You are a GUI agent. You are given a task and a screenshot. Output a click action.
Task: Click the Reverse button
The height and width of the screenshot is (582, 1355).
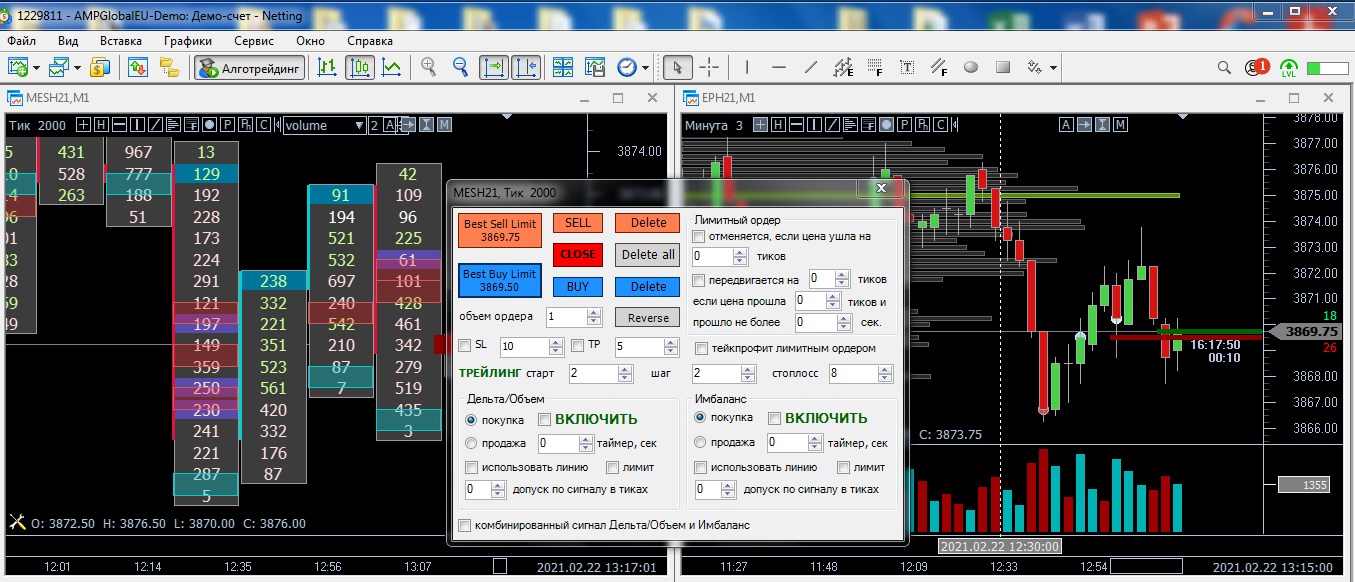click(647, 318)
